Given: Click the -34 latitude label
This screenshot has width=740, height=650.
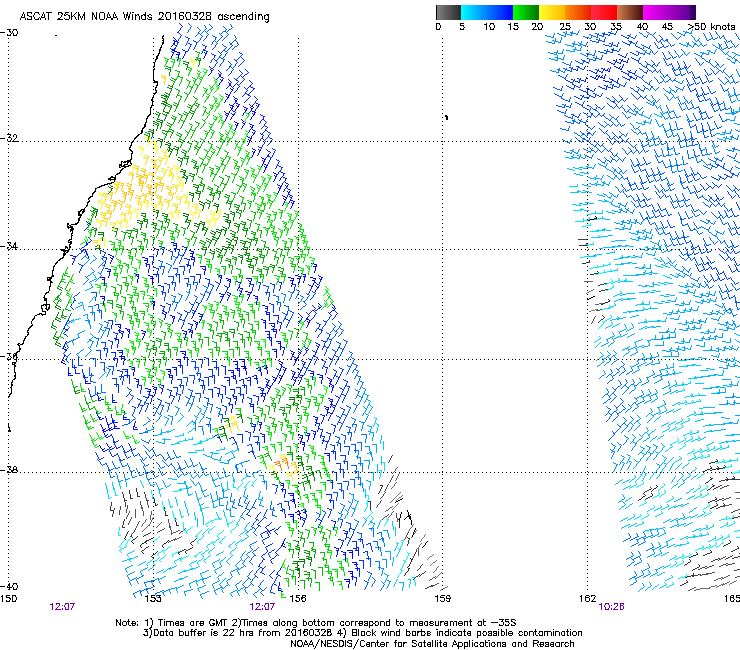Looking at the screenshot, I should coord(9,246).
